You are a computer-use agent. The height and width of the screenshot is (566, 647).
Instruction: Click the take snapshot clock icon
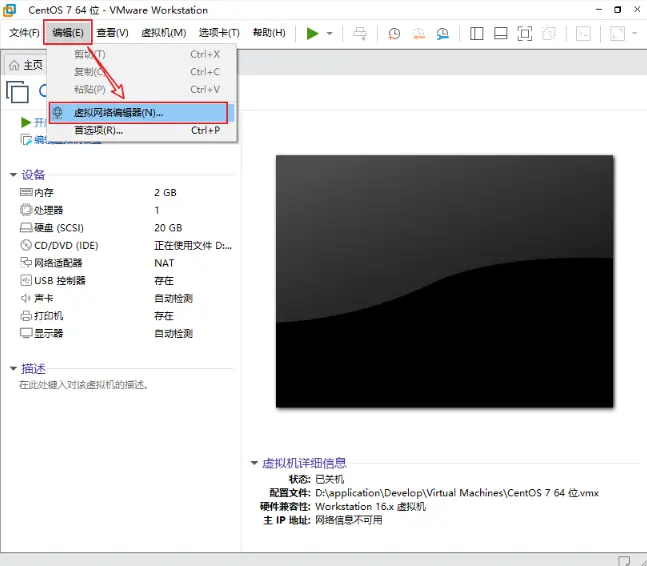tap(394, 33)
